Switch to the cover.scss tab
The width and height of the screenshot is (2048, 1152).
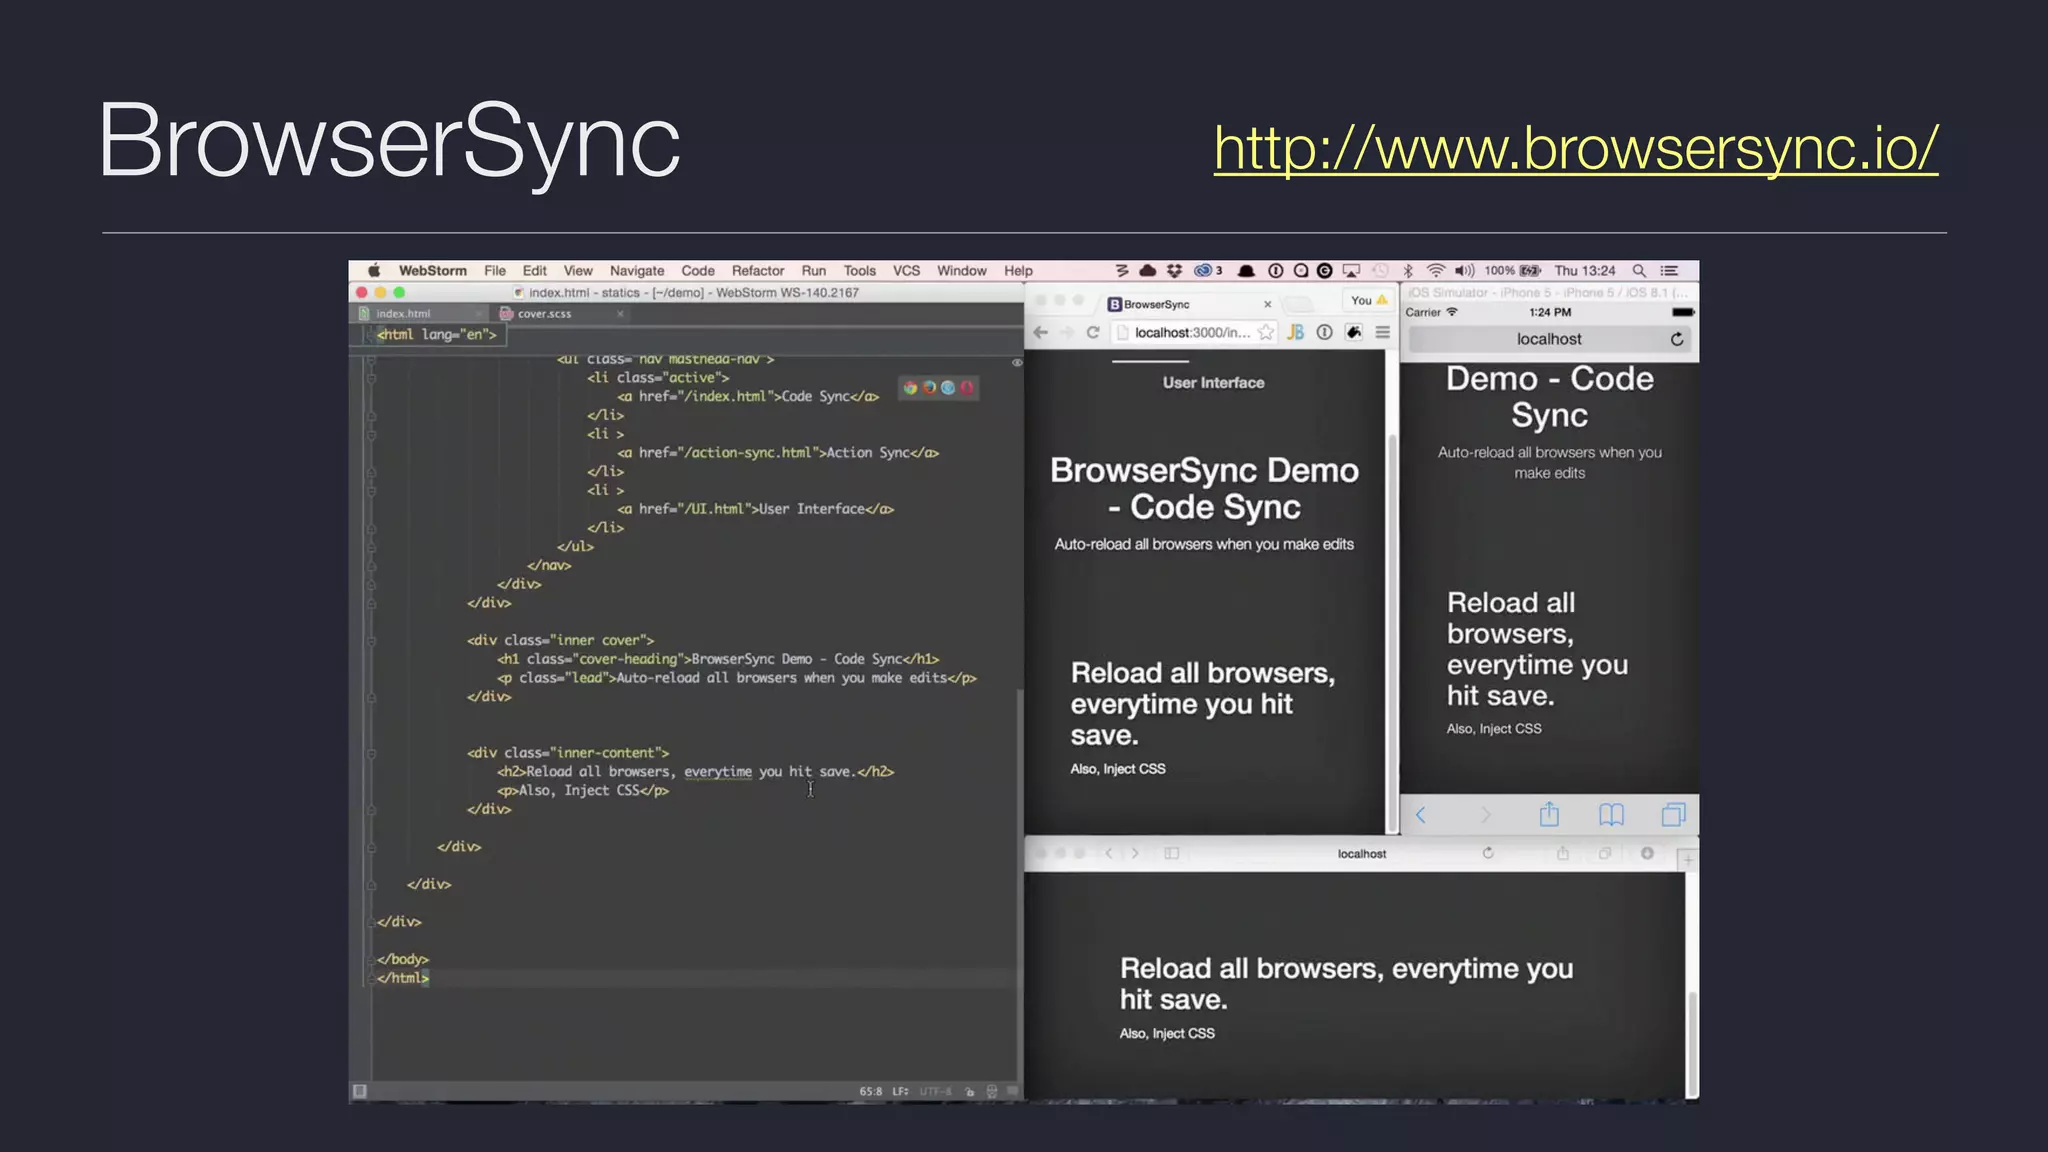pos(545,314)
